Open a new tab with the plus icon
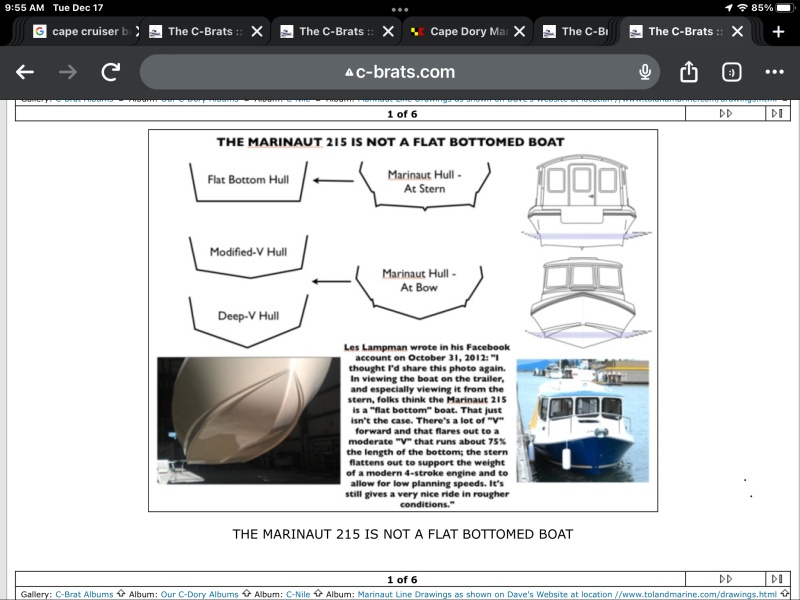This screenshot has width=800, height=600. pyautogui.click(x=778, y=32)
